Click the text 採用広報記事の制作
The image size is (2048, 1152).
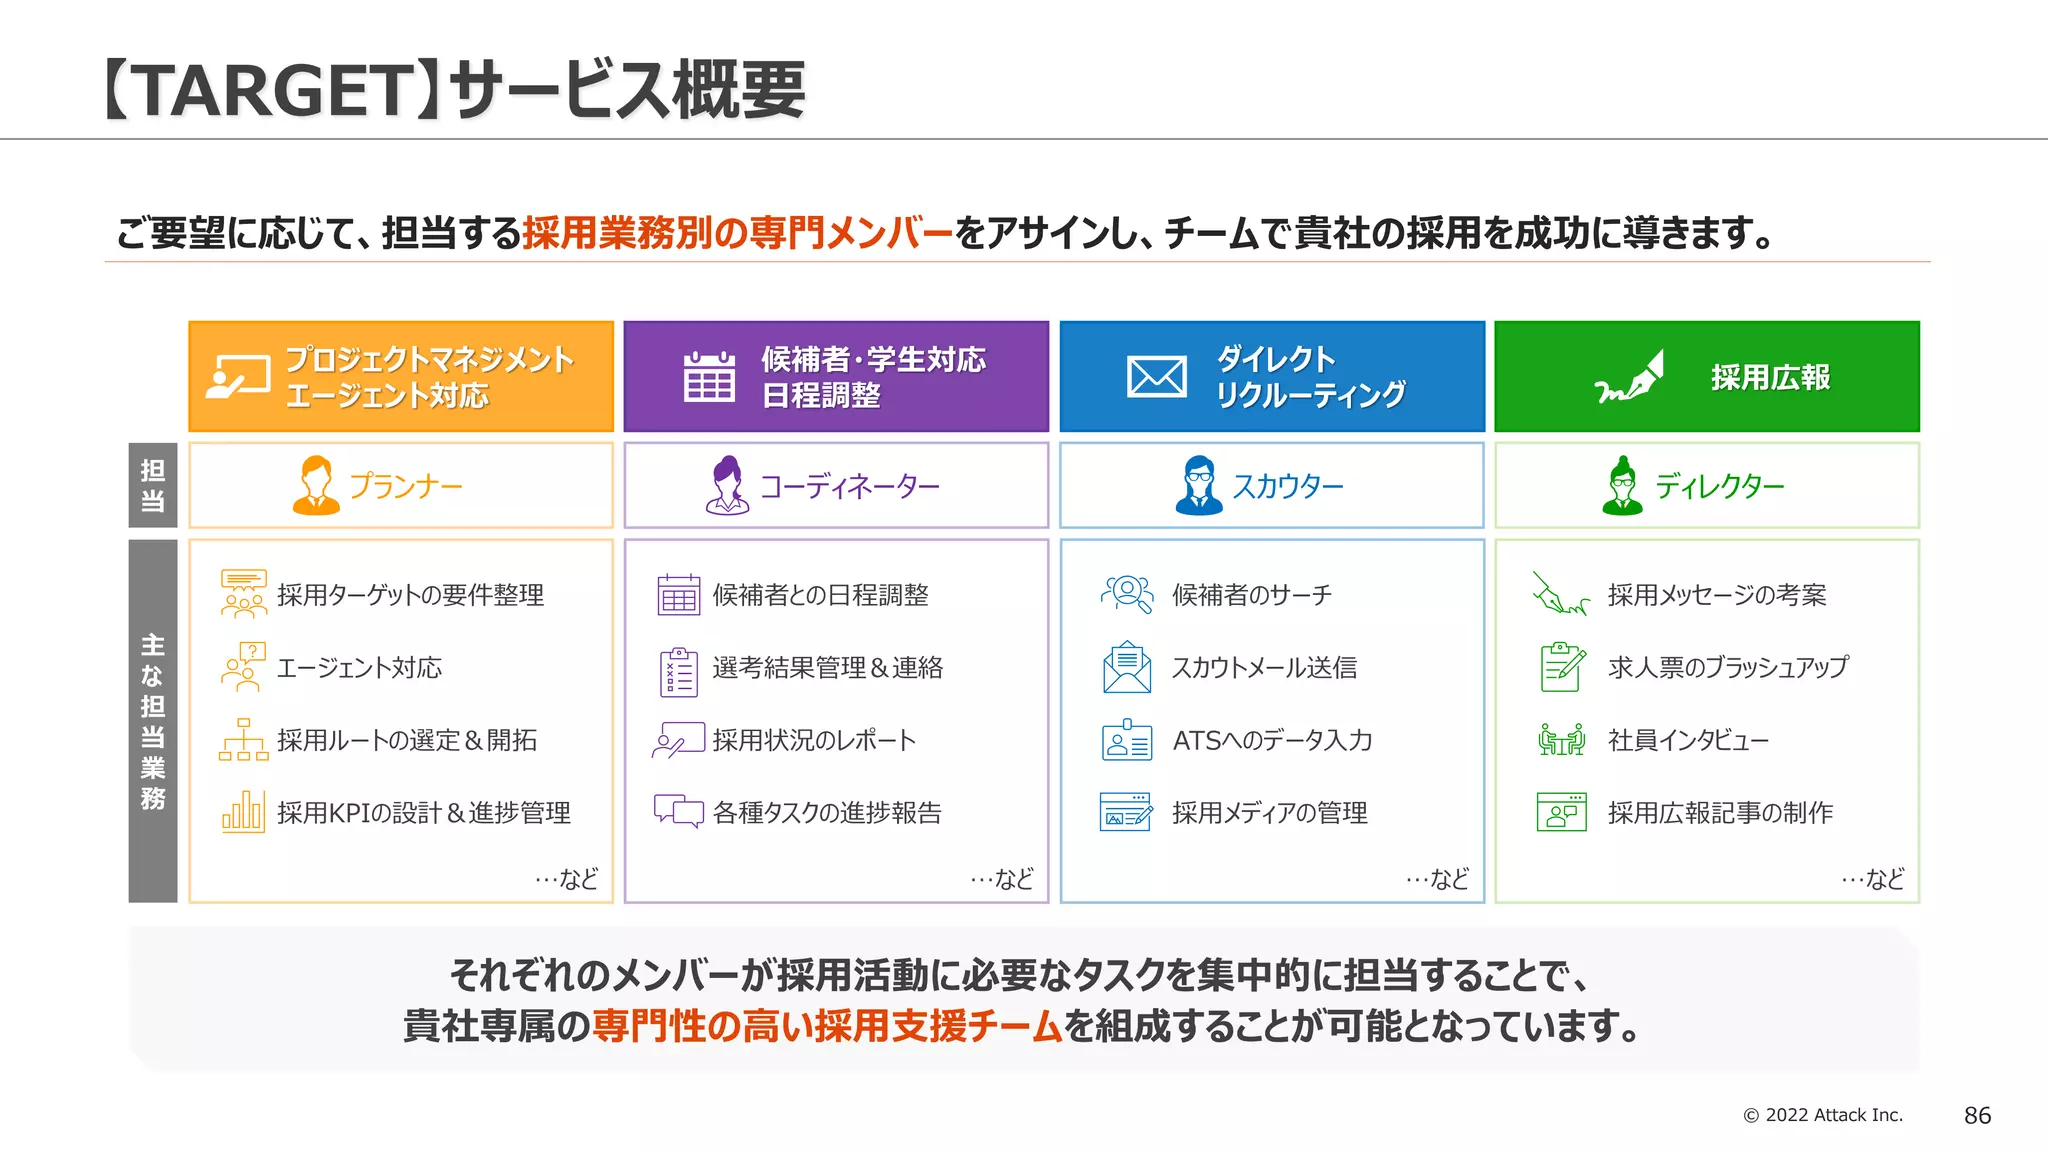[x=1720, y=813]
